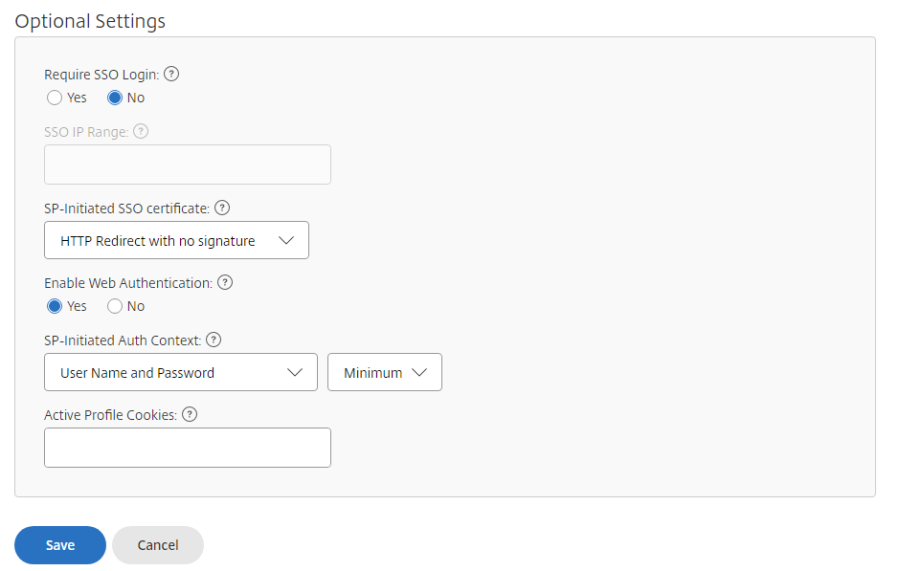View help tooltip for Active Profile Cookies
Viewport: 900px width, 571px height.
pyautogui.click(x=190, y=414)
